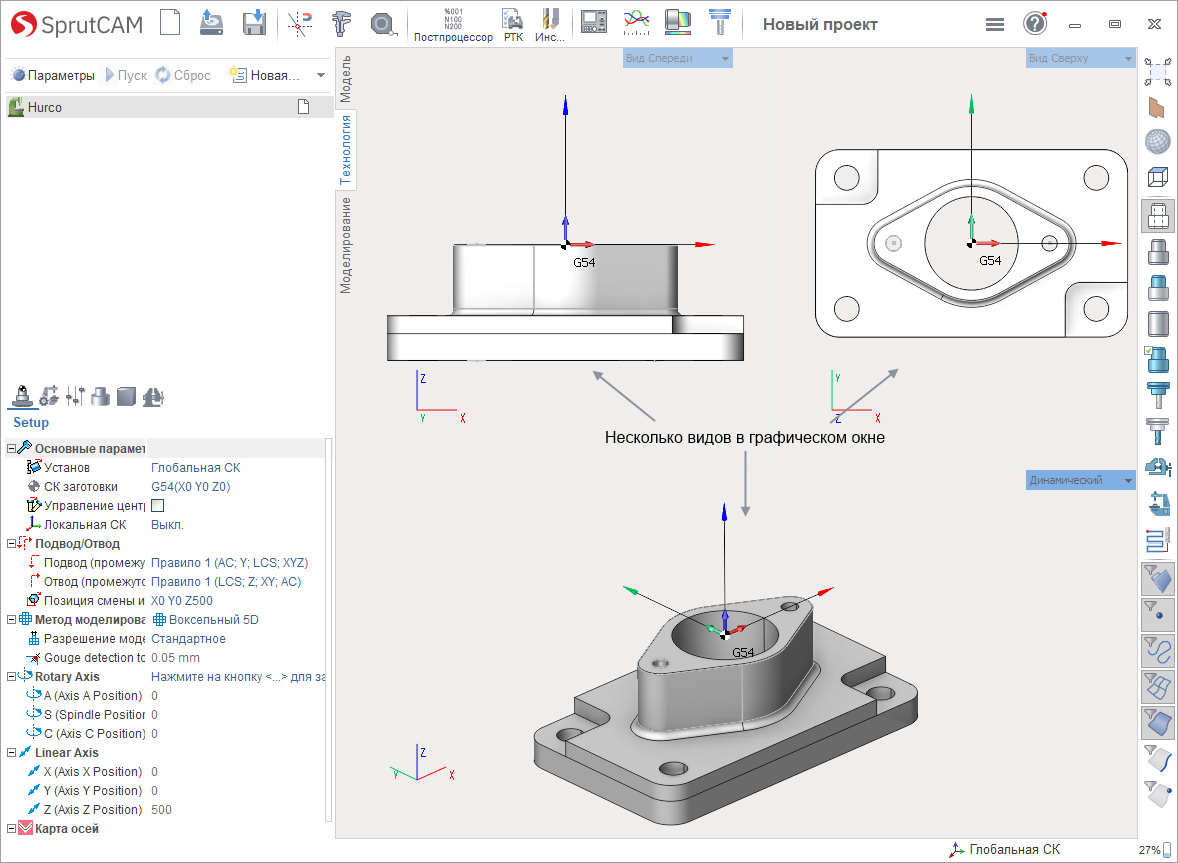This screenshot has width=1178, height=863.
Task: Collapse the Linear Axis group
Action: coord(11,753)
